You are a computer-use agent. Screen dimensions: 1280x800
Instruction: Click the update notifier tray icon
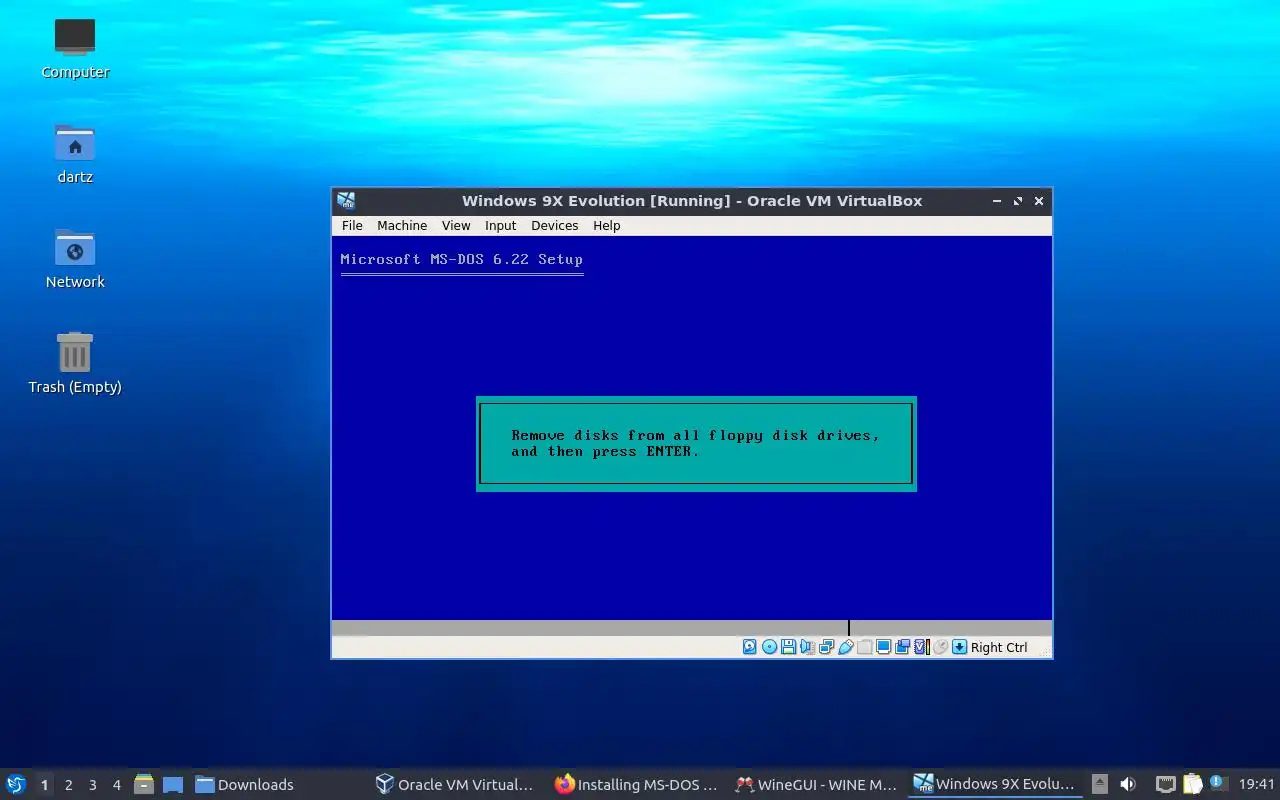[x=1218, y=783]
